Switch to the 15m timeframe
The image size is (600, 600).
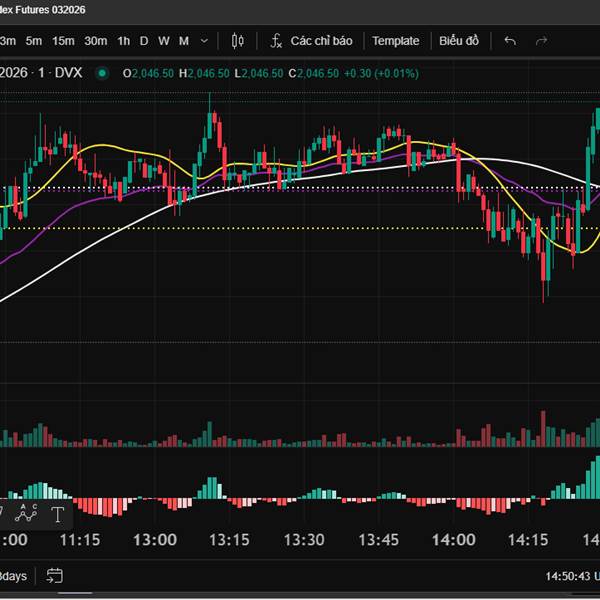point(63,41)
